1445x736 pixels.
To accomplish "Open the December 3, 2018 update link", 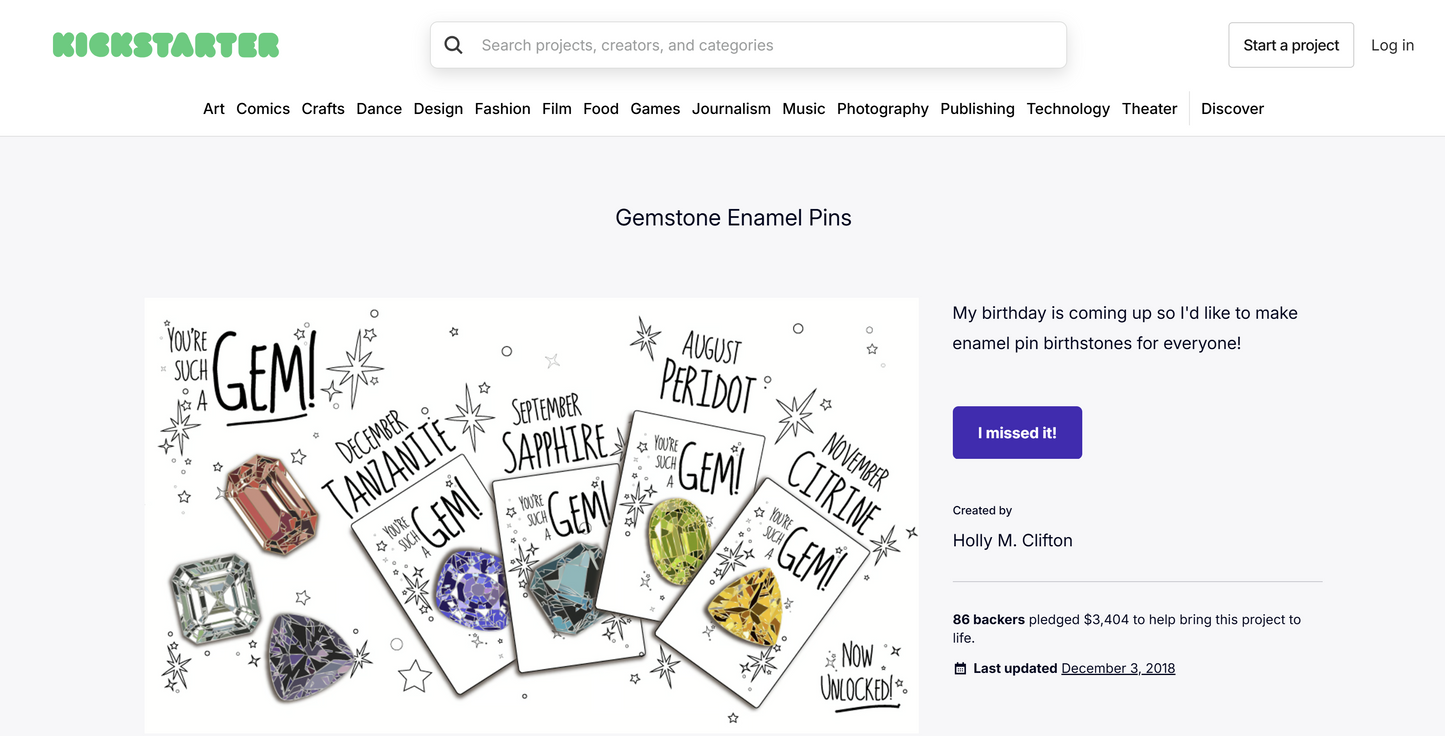I will point(1118,669).
